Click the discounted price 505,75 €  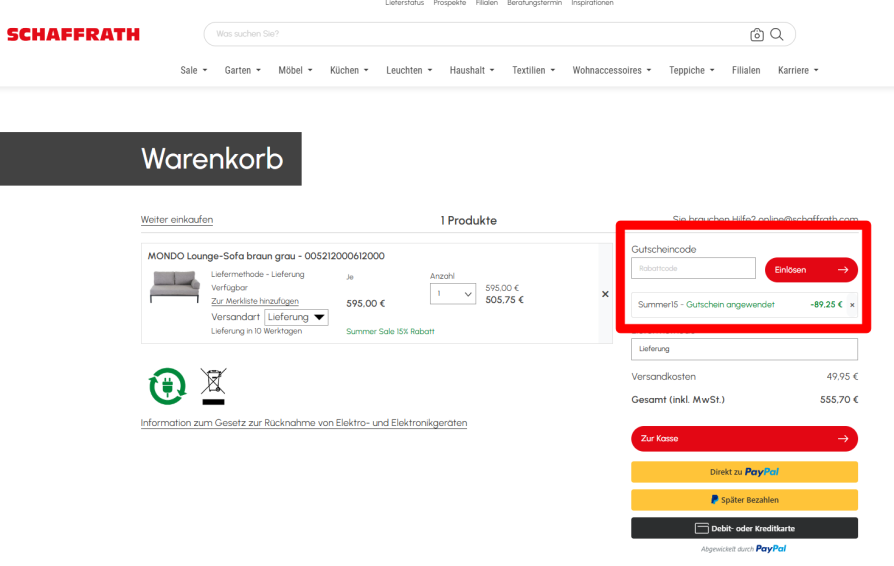[504, 300]
